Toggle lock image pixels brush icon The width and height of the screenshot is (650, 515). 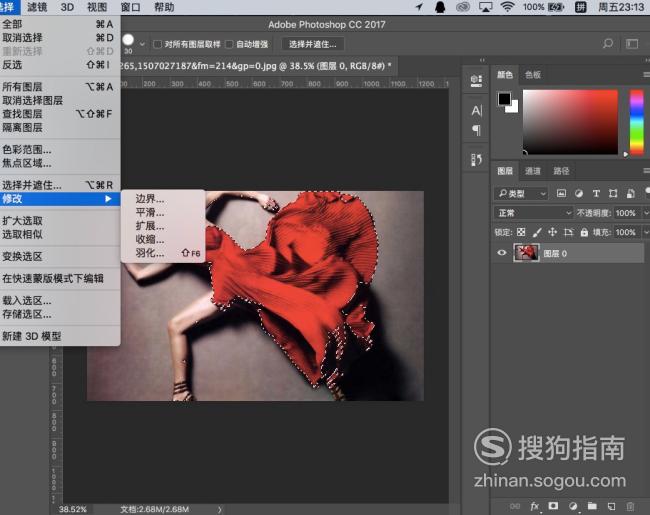coord(537,232)
